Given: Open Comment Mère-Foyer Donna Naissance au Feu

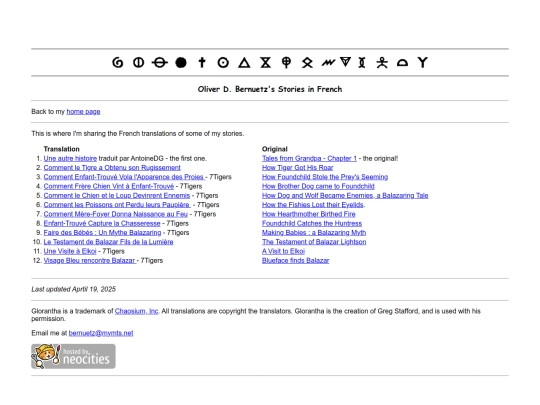Looking at the screenshot, I should click(x=116, y=214).
